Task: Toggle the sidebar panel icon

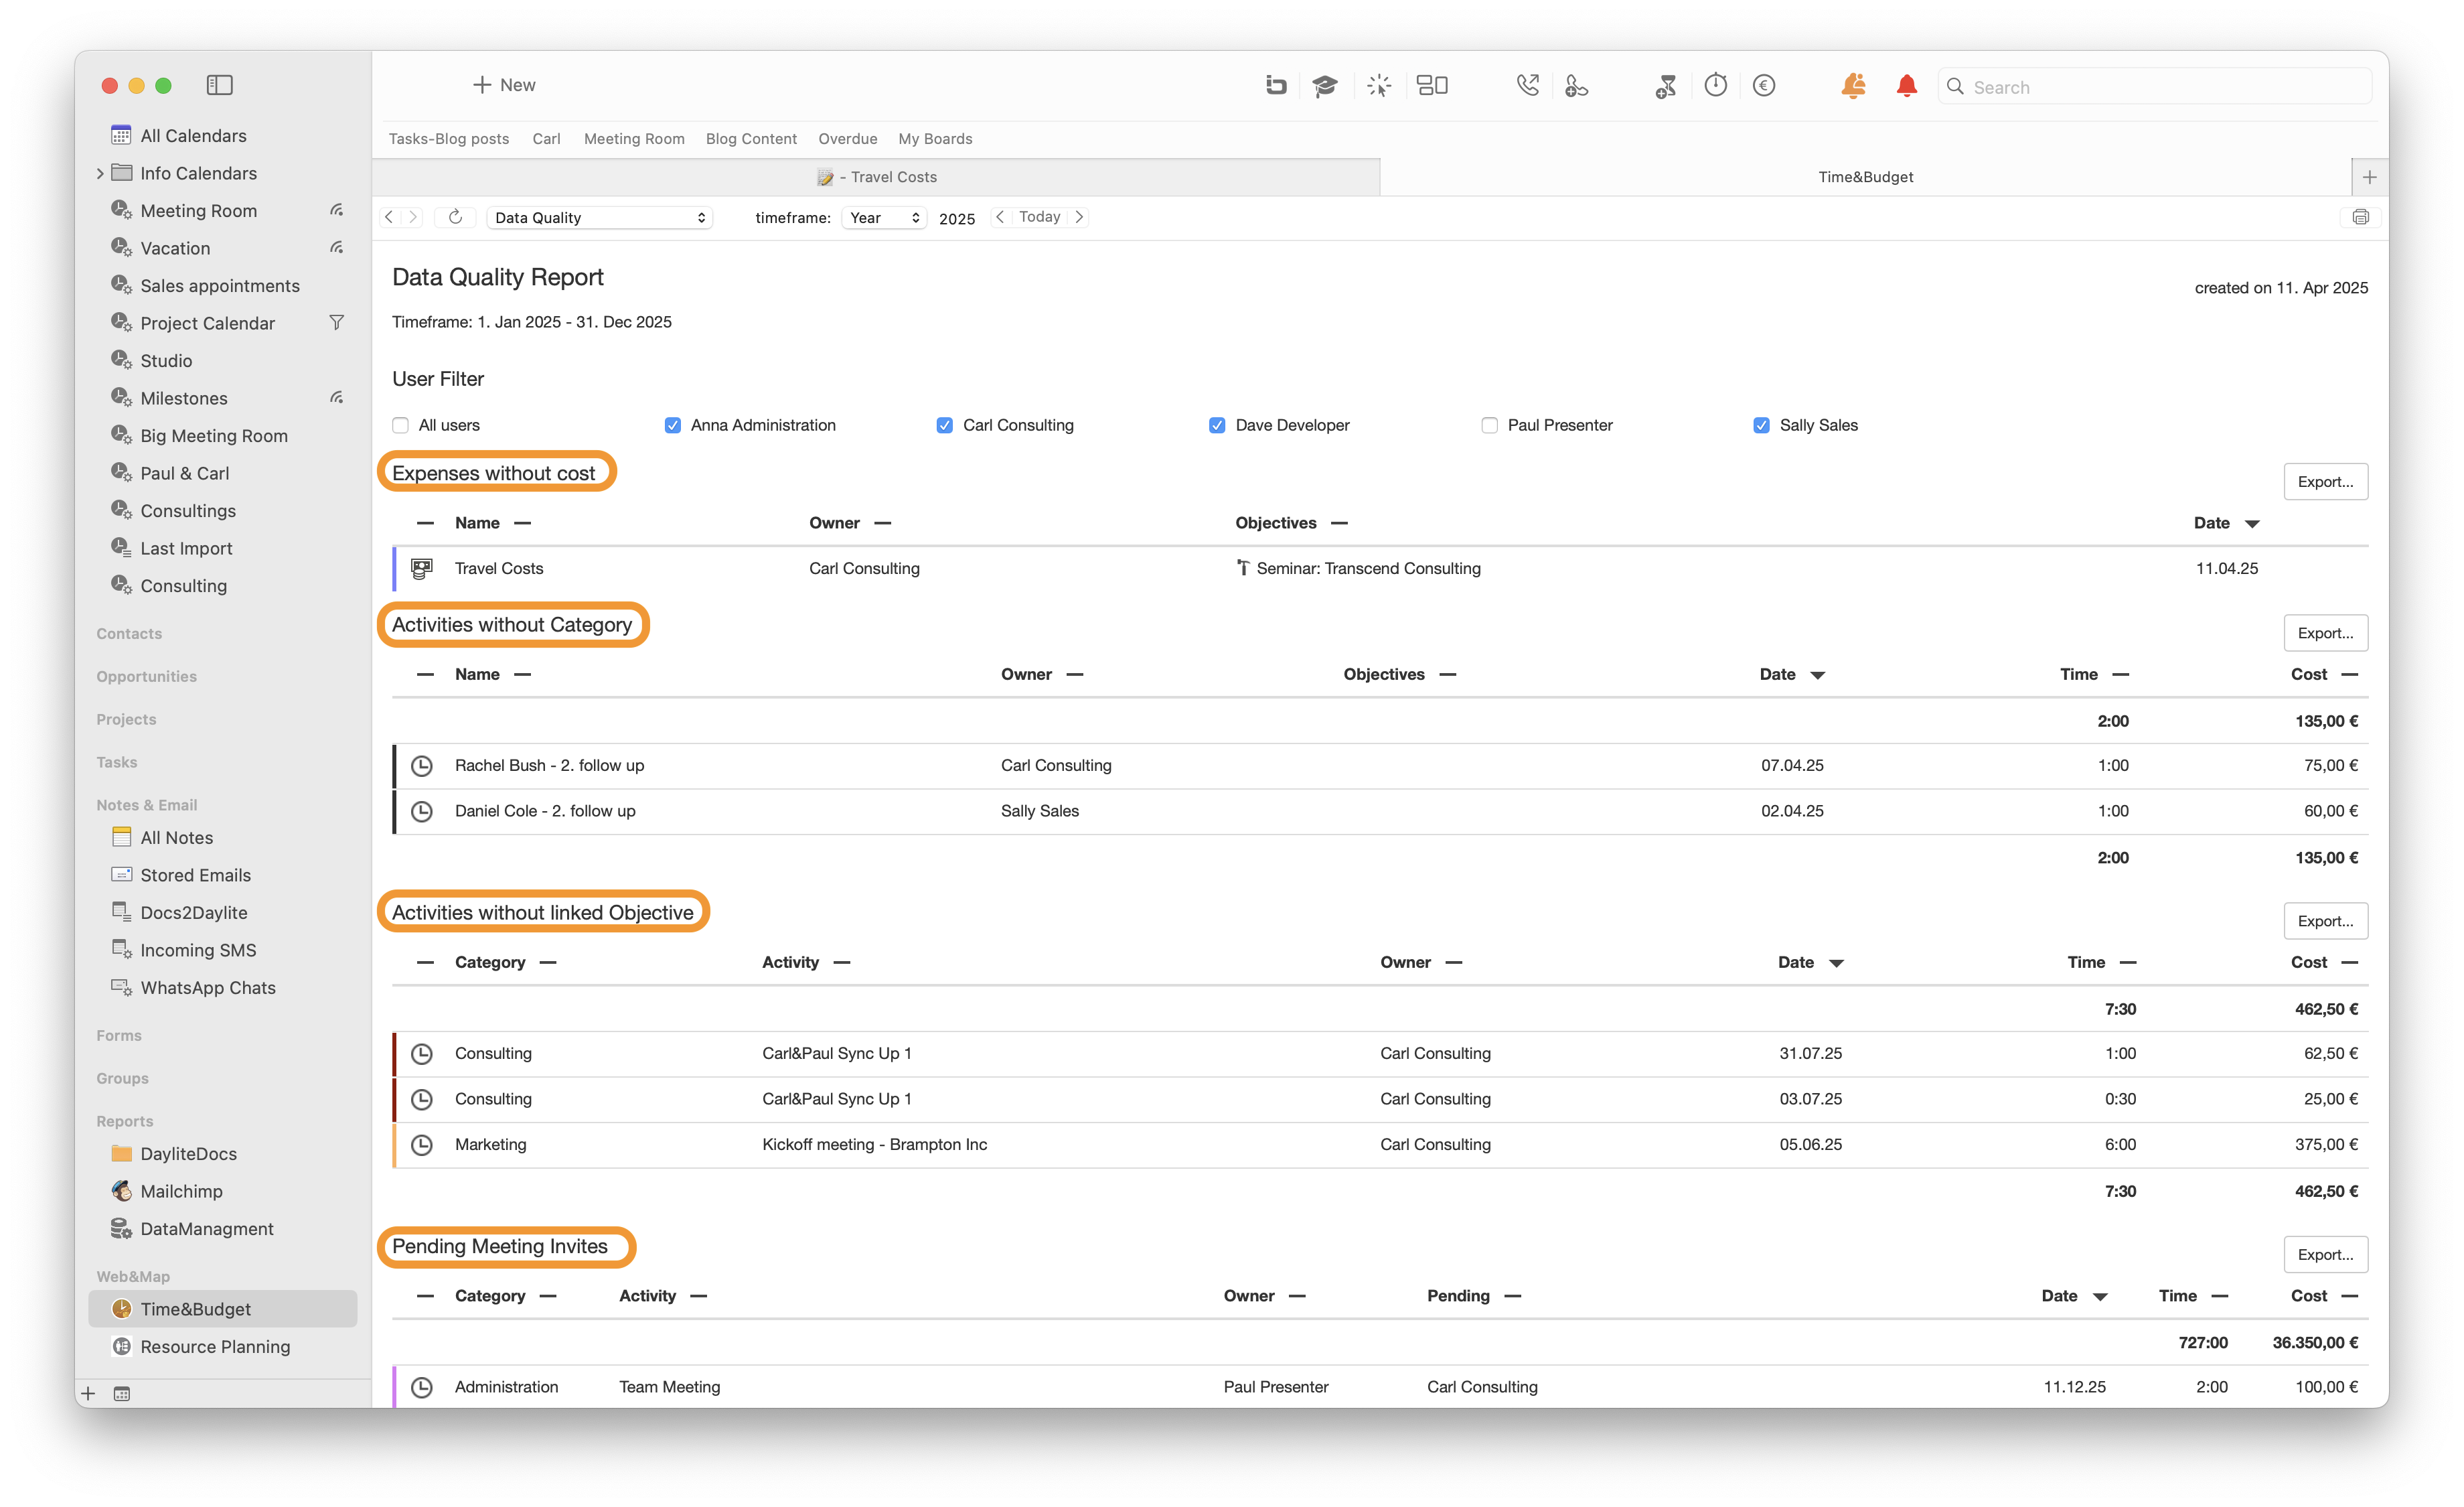Action: (219, 85)
